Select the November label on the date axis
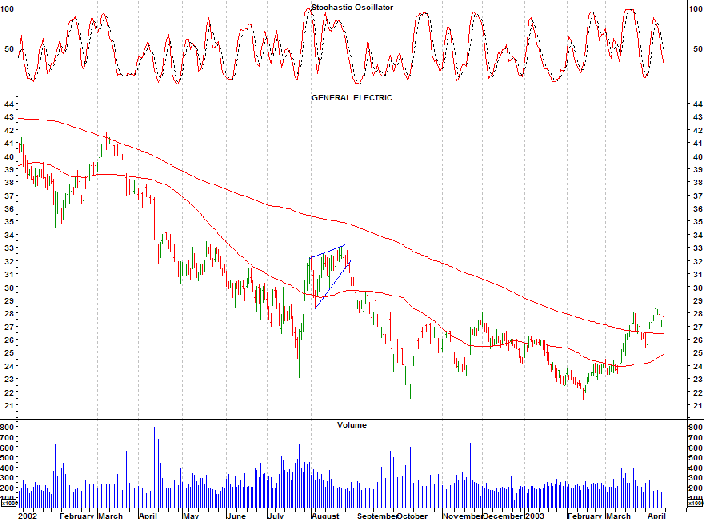Screen dimensions: 704x520 coord(462,516)
